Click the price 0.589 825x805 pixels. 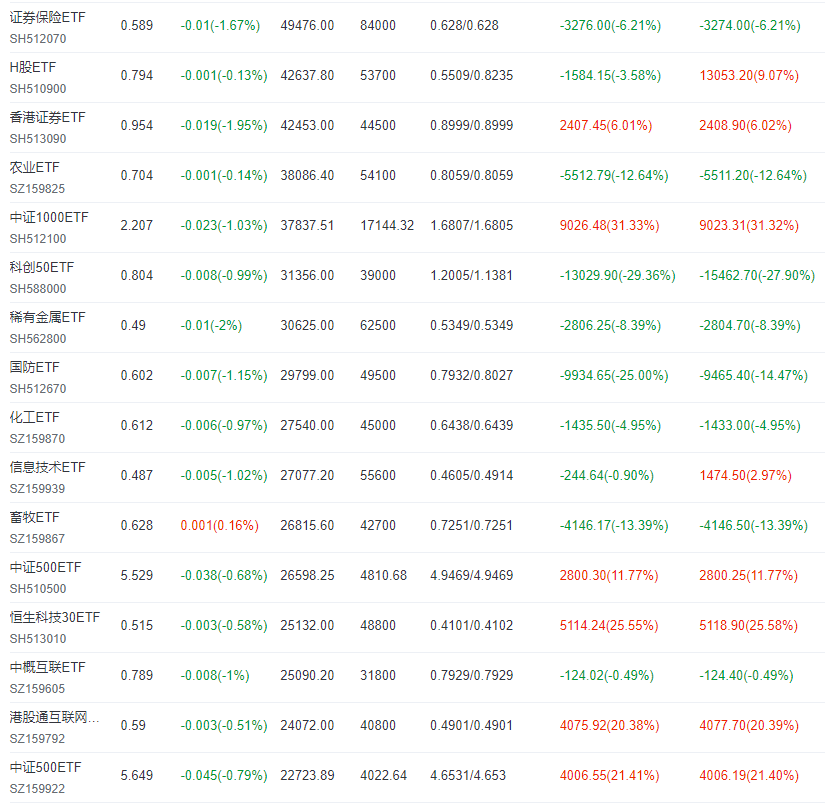pos(137,25)
